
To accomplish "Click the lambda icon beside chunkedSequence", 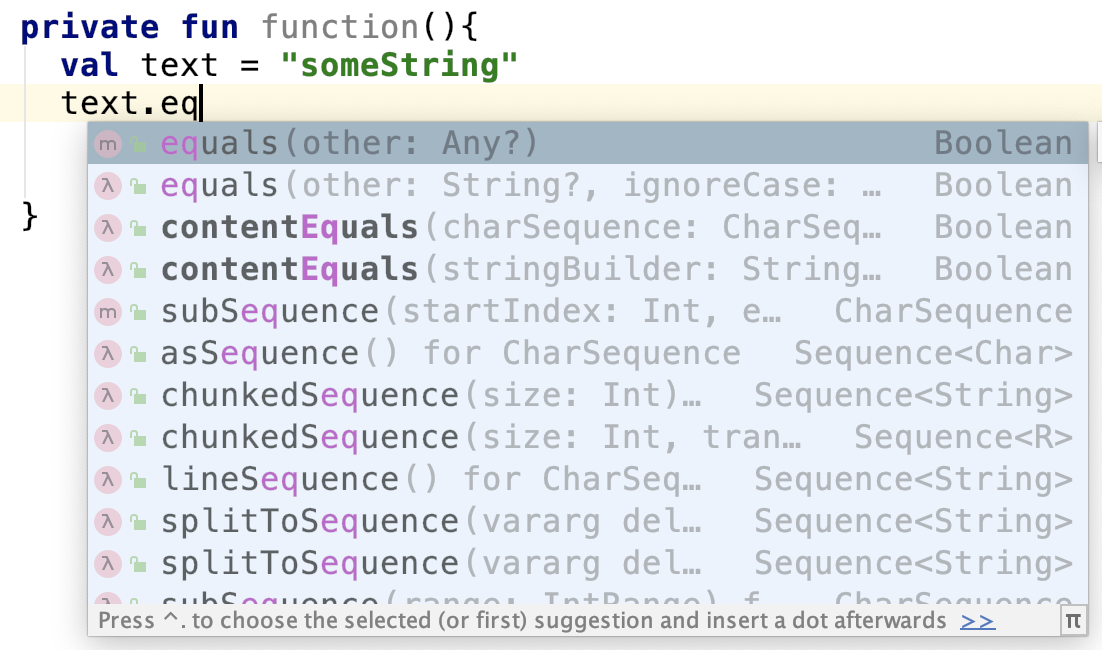I will point(107,395).
